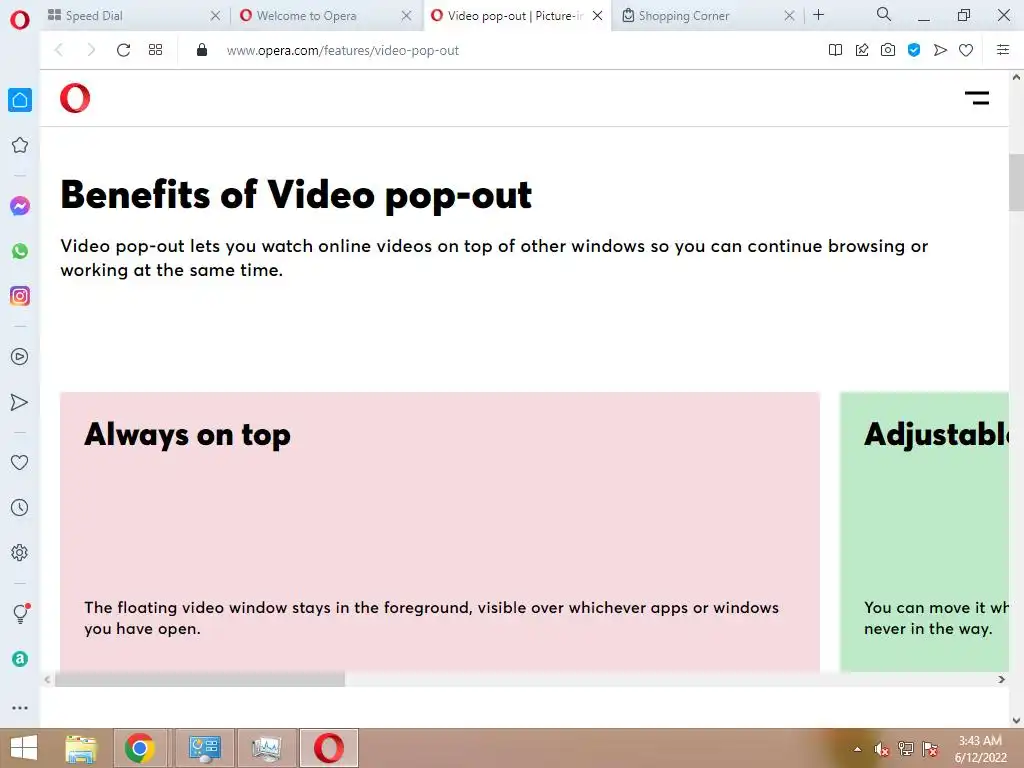Open the Opera website hamburger menu
1024x768 pixels.
pos(977,98)
